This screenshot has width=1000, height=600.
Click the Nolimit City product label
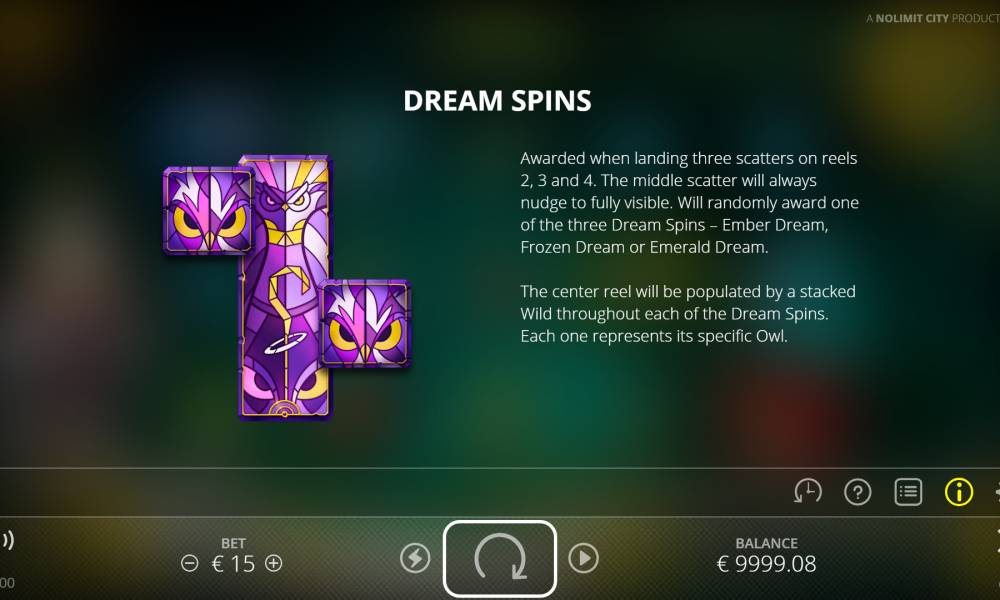932,18
